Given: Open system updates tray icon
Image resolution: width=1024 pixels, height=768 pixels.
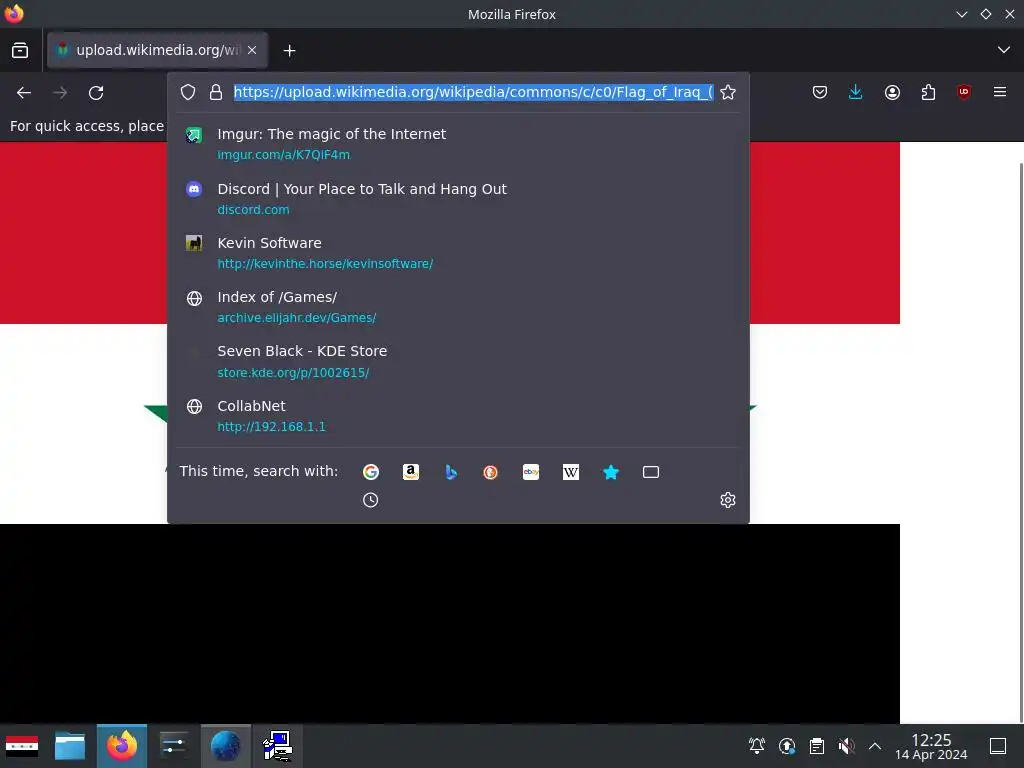Looking at the screenshot, I should [x=787, y=746].
